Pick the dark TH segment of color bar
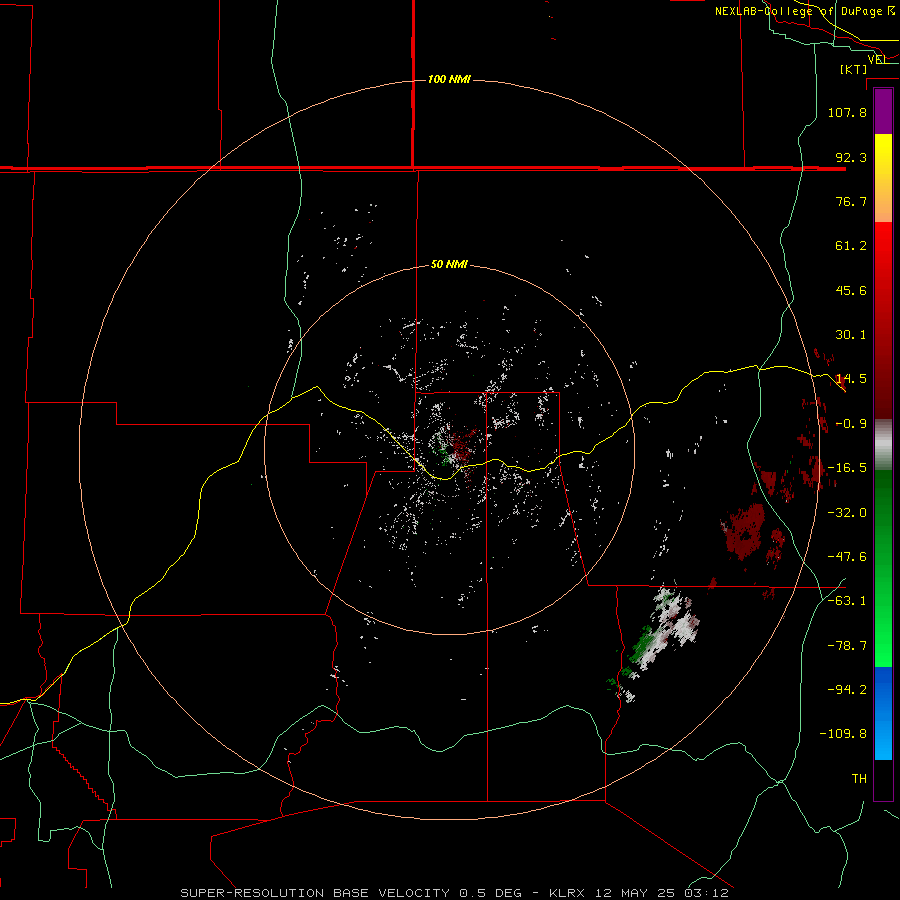The width and height of the screenshot is (900, 900). (883, 779)
